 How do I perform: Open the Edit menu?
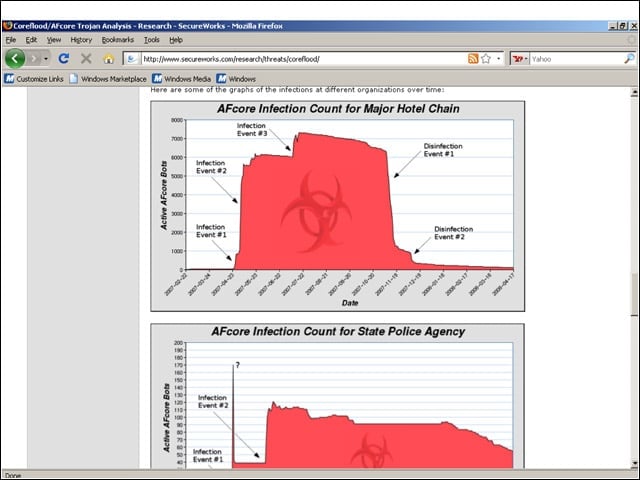point(31,40)
